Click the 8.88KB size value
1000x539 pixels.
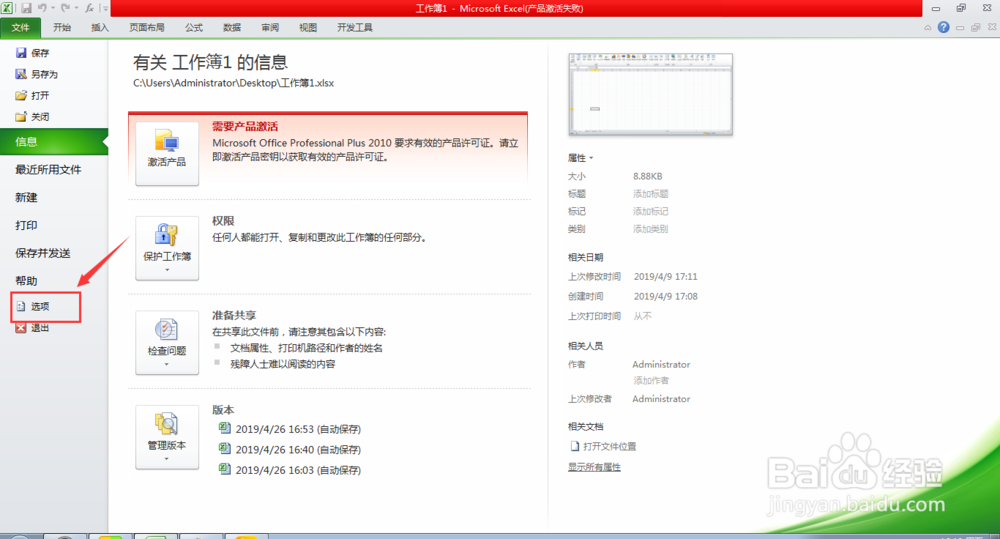pyautogui.click(x=648, y=176)
